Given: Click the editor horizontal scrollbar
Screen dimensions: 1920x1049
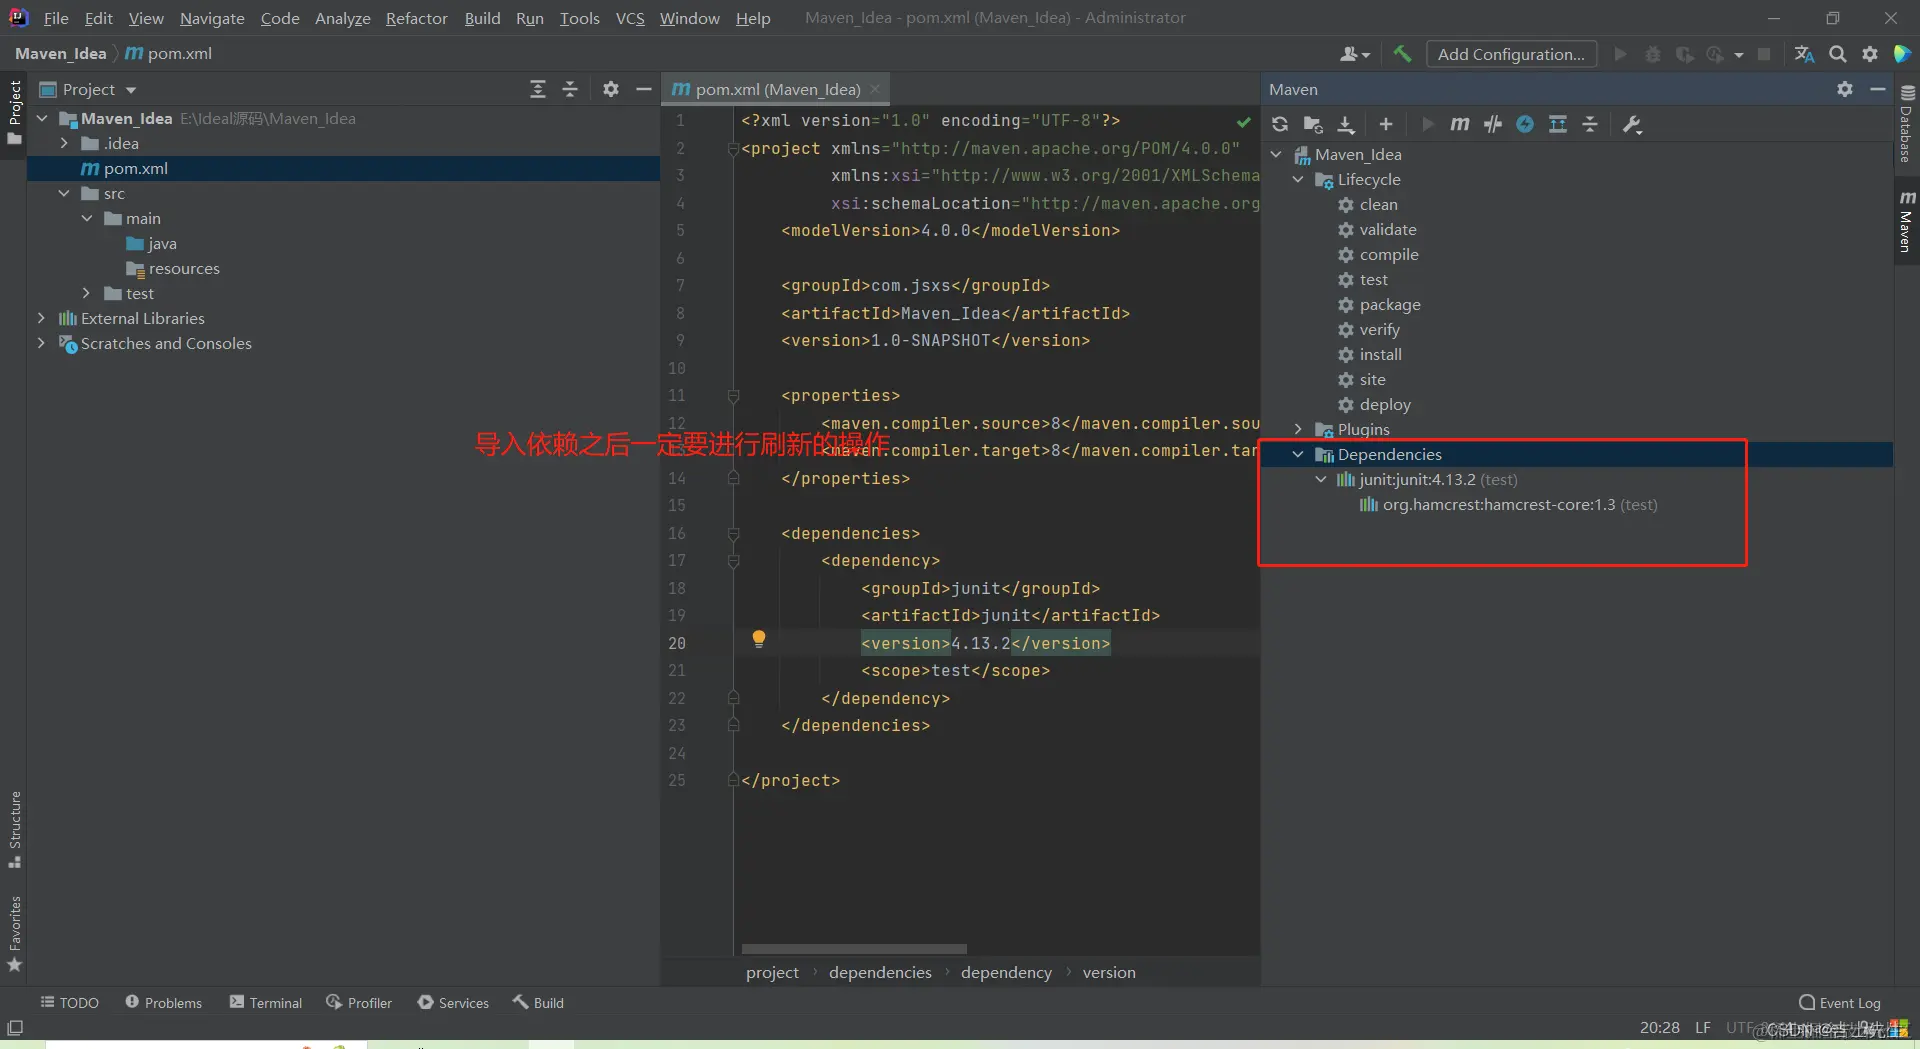Looking at the screenshot, I should 854,949.
